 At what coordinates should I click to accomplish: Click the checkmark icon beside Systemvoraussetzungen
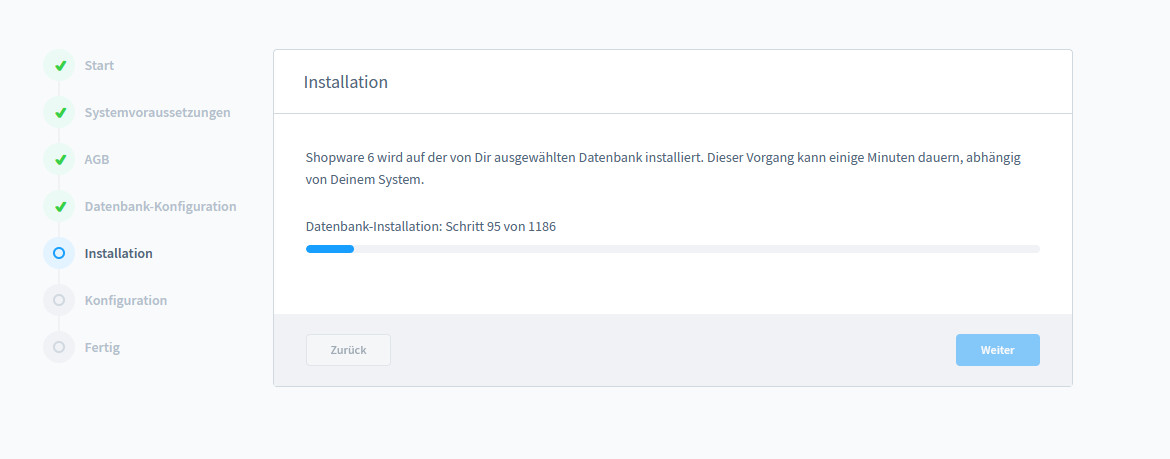click(59, 113)
